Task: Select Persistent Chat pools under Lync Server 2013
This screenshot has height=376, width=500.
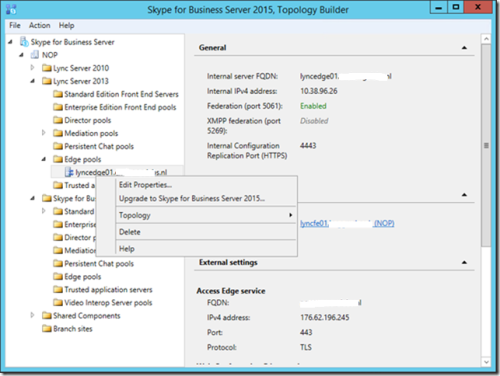Action: coord(99,146)
